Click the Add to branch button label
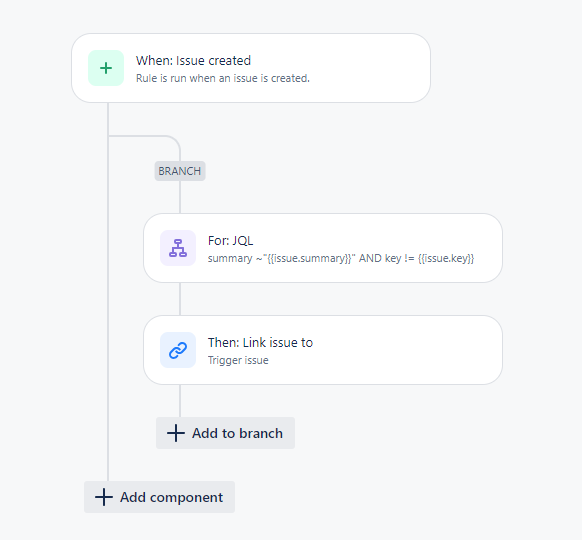The image size is (582, 540). tap(237, 433)
